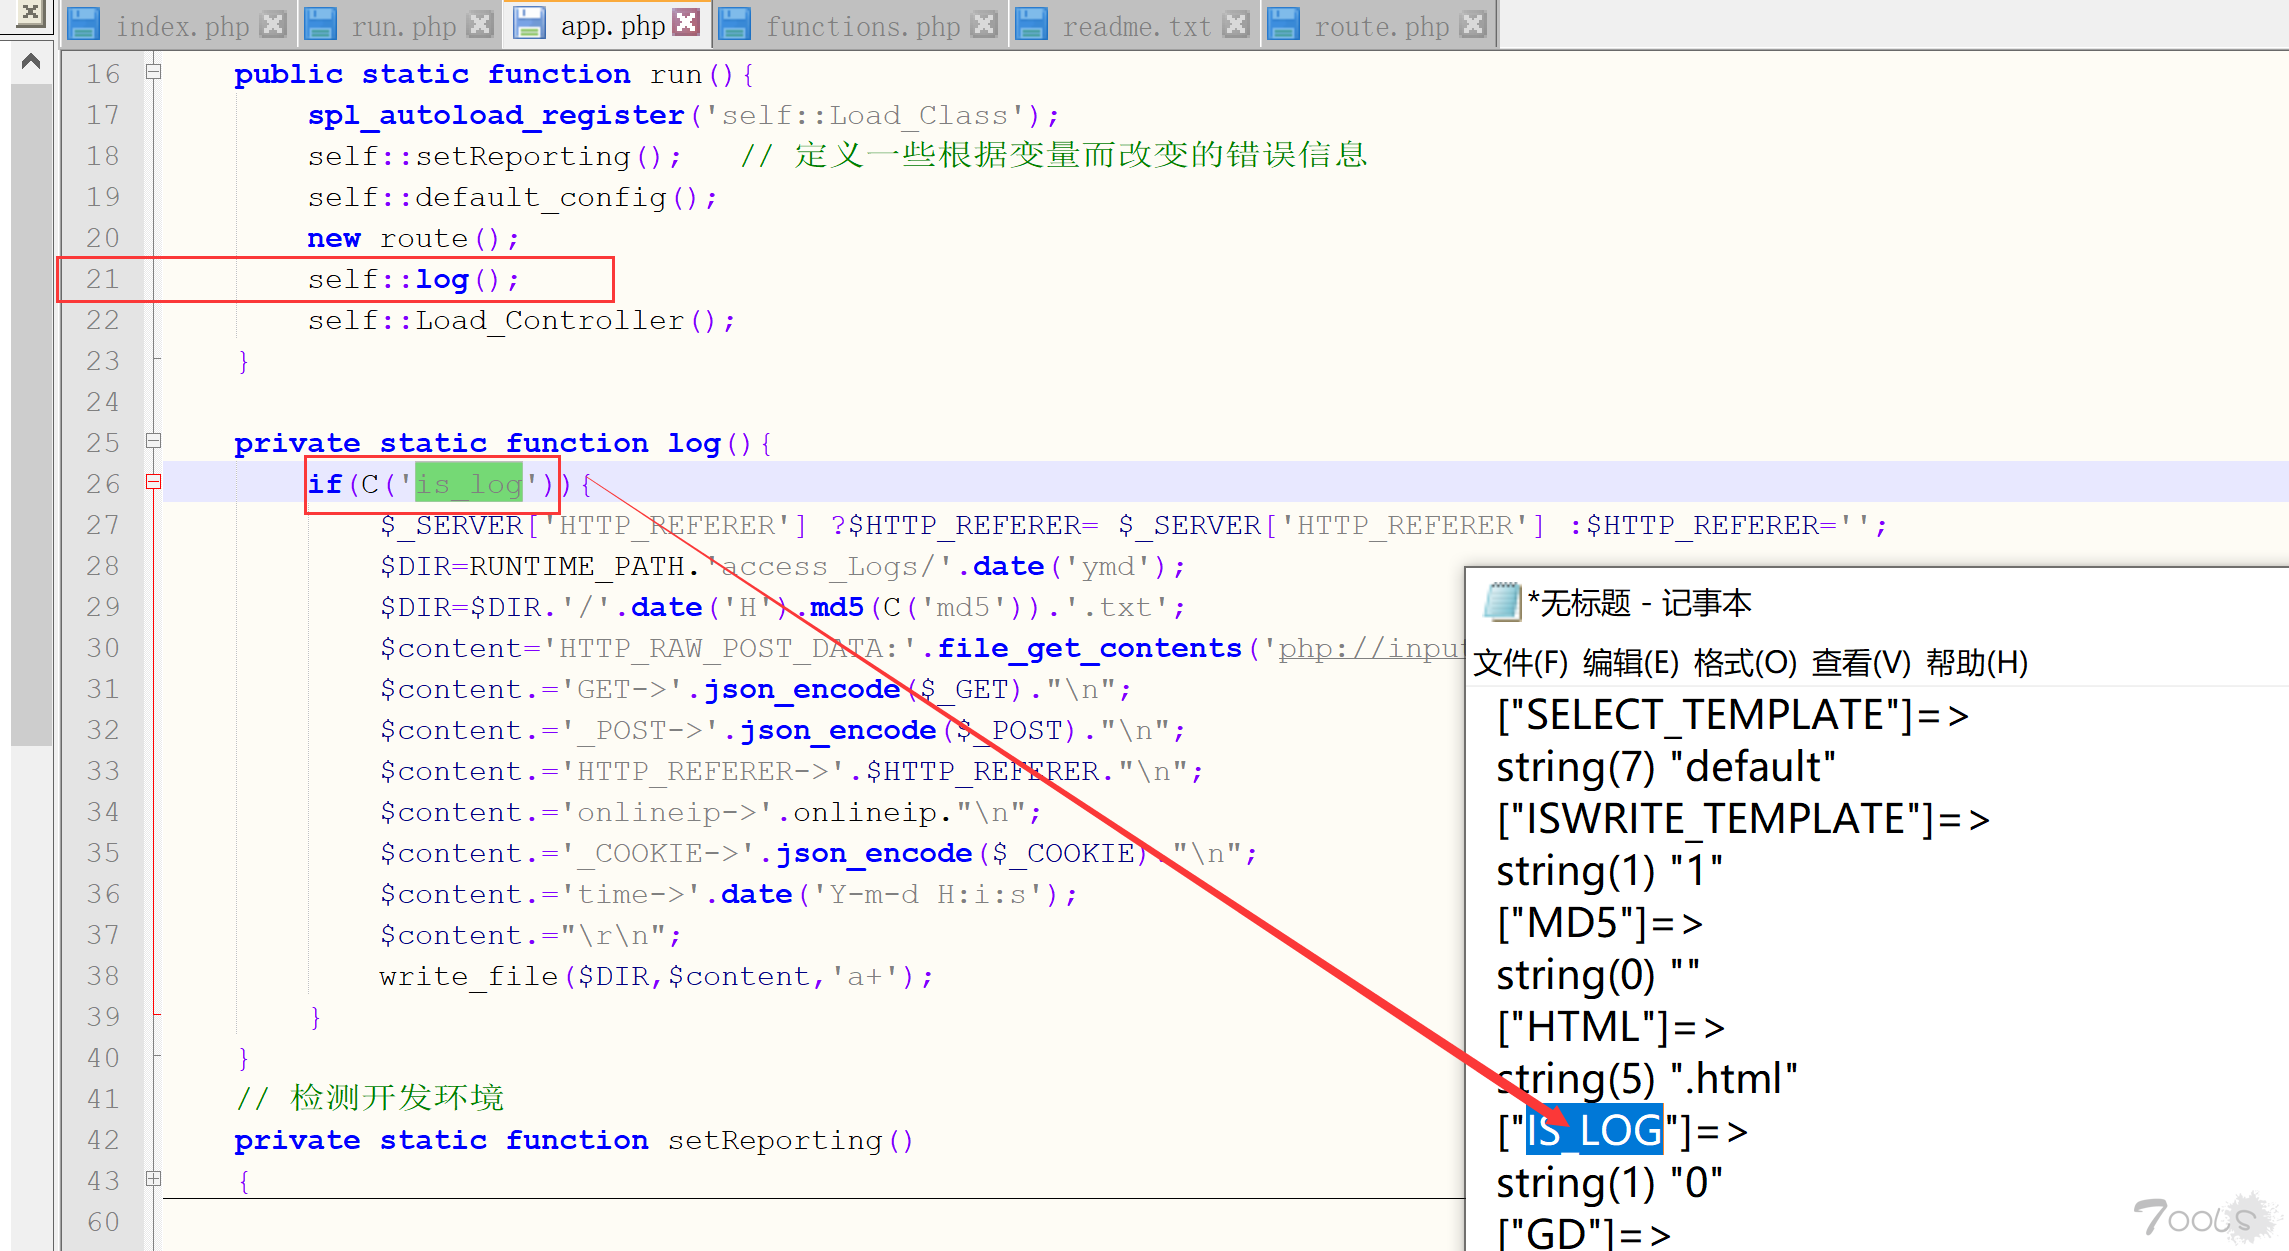Collapse the if block fold at line 26
The image size is (2289, 1251).
(x=153, y=482)
